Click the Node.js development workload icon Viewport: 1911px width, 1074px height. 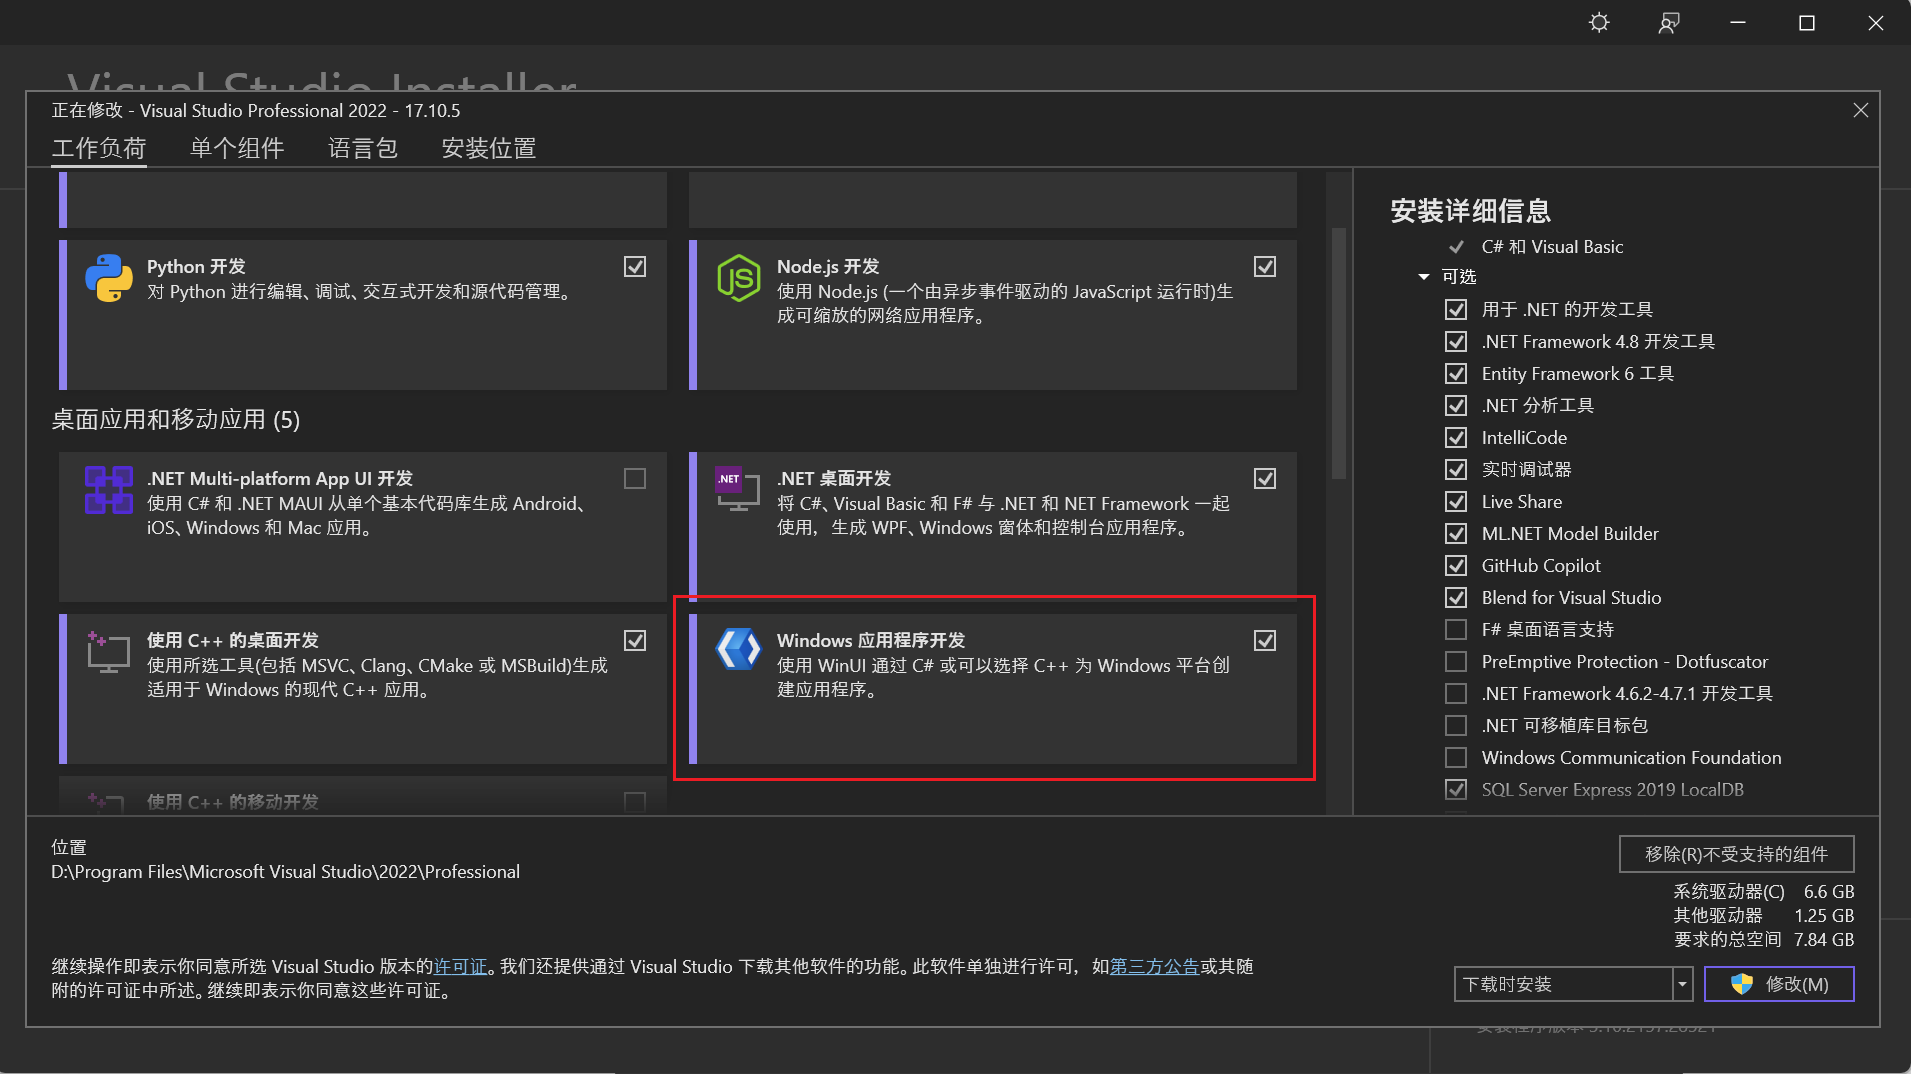(739, 278)
